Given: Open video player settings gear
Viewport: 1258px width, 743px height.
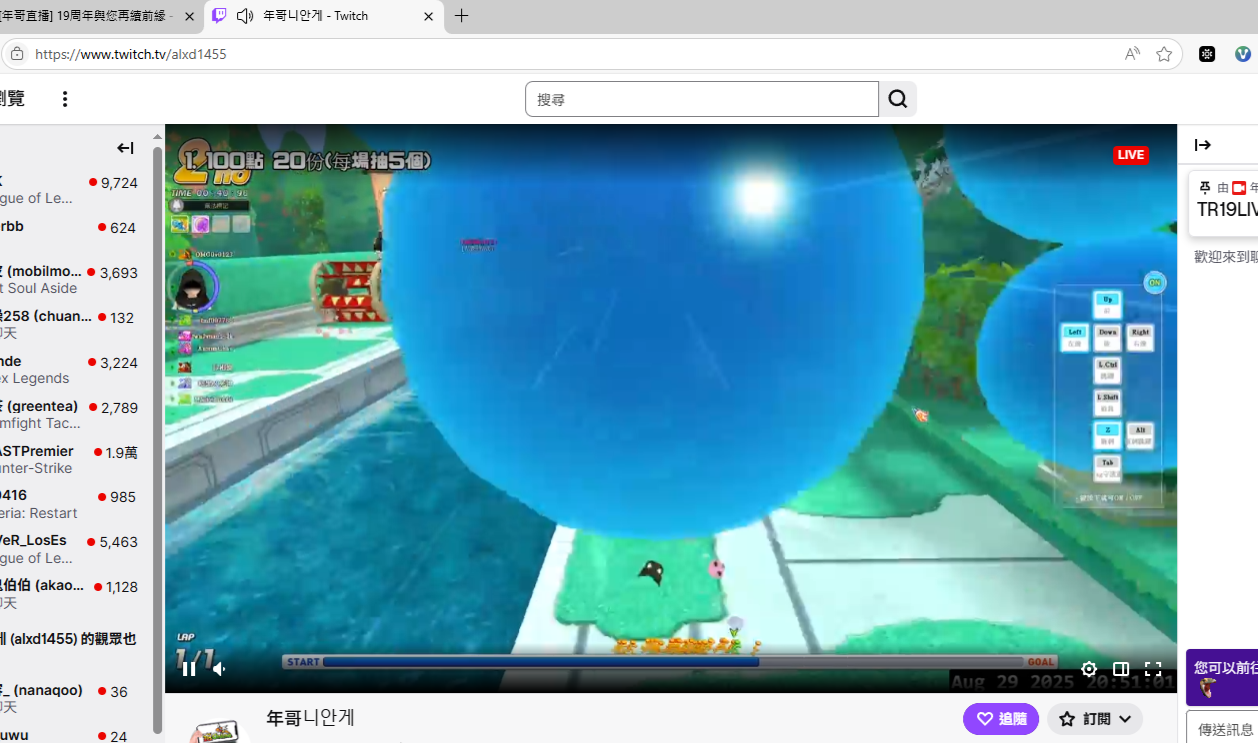Looking at the screenshot, I should tap(1089, 669).
